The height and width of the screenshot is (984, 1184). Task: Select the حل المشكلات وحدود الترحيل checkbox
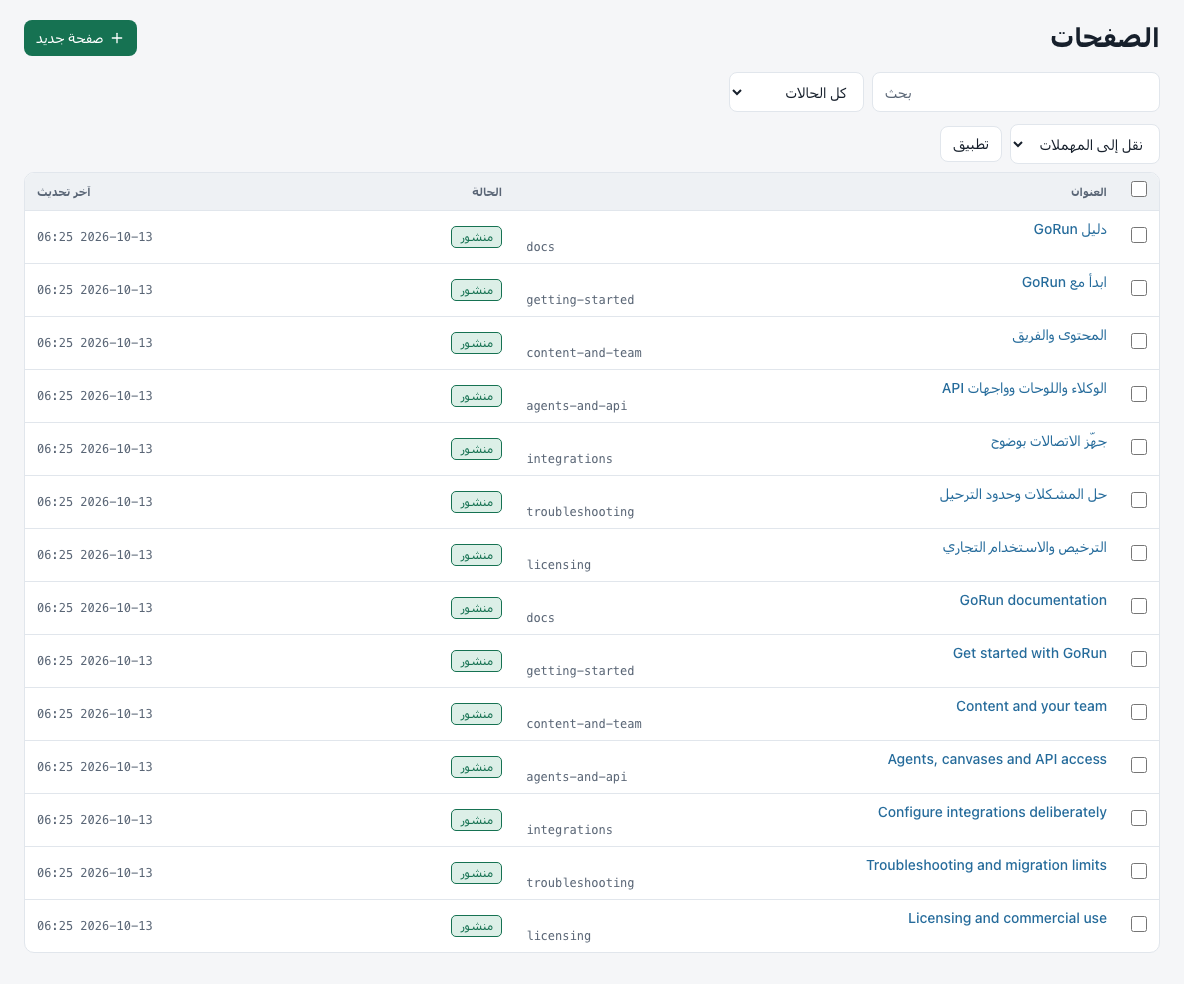(1139, 500)
